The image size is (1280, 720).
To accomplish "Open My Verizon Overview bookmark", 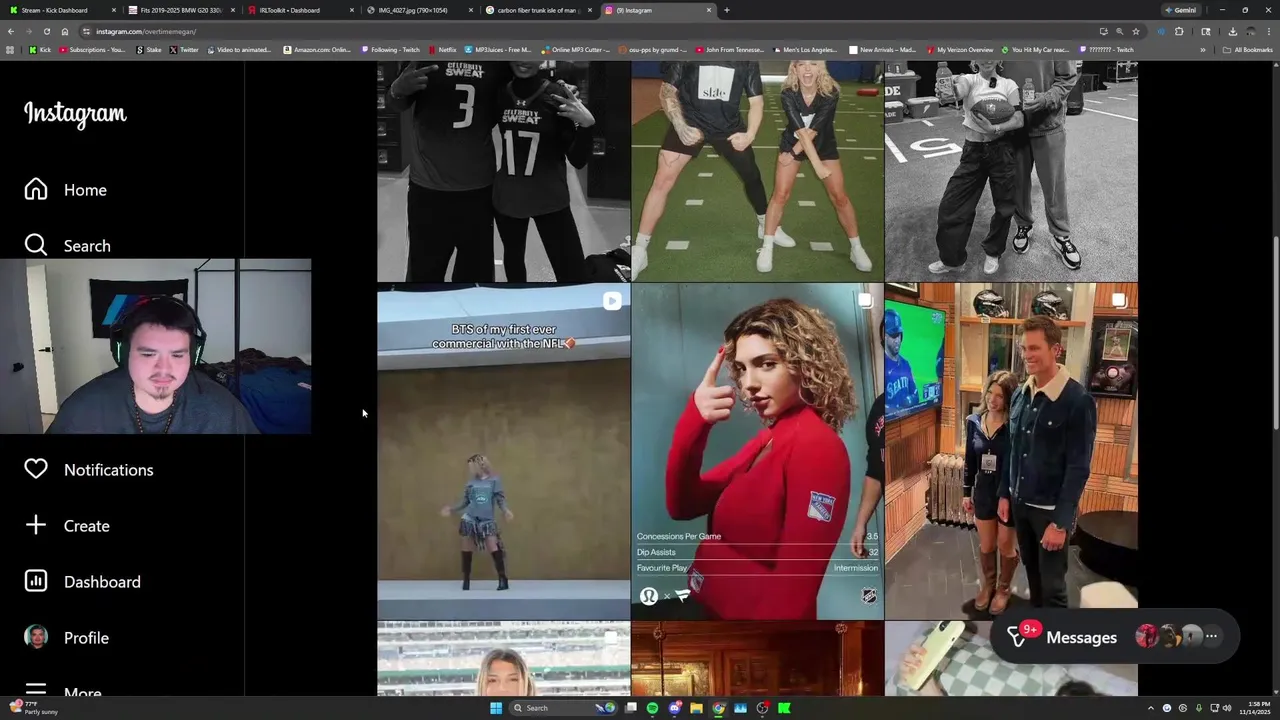I will coord(960,49).
